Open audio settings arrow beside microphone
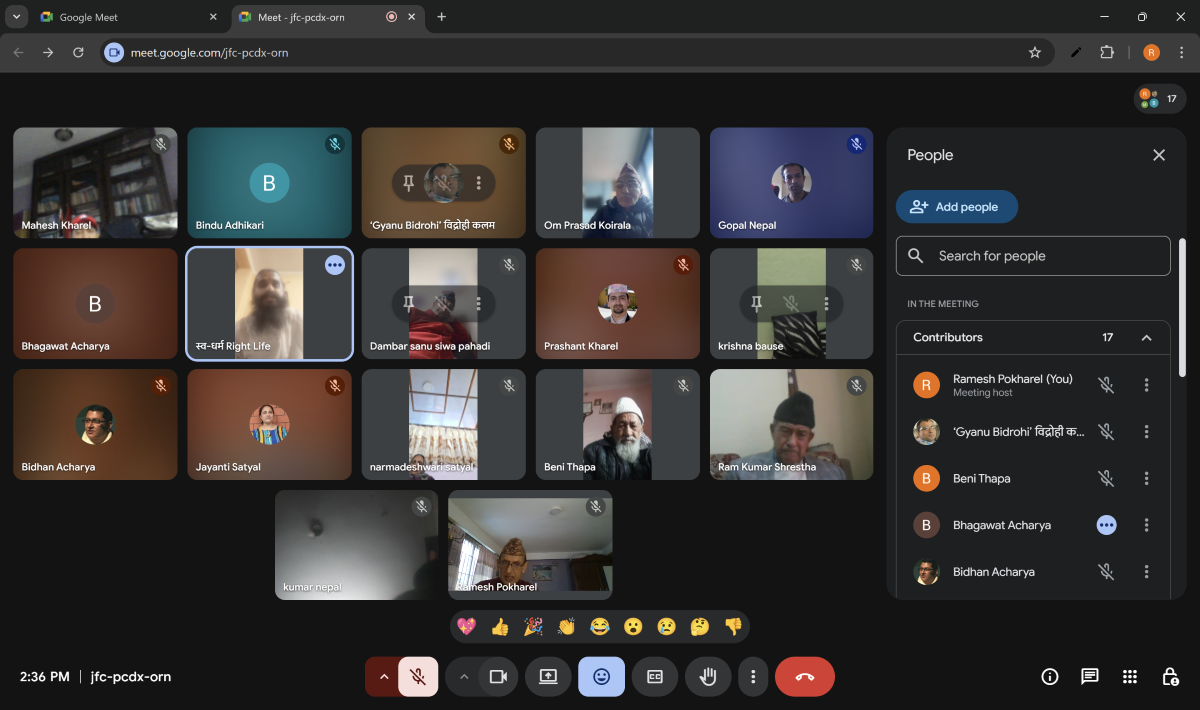Screen dimensions: 1200x710 click(383, 677)
